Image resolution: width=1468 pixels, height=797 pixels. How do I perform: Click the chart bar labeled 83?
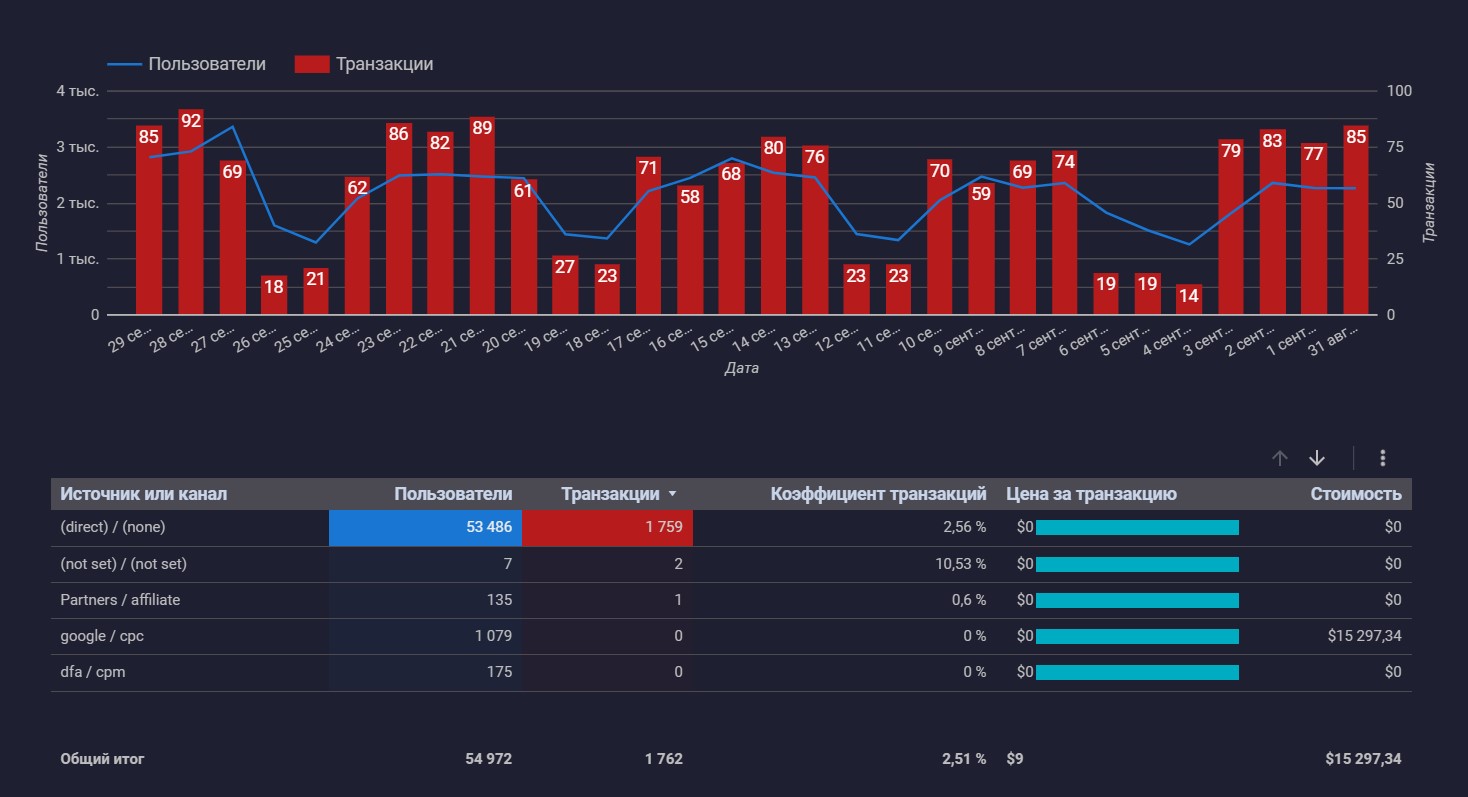[1272, 222]
